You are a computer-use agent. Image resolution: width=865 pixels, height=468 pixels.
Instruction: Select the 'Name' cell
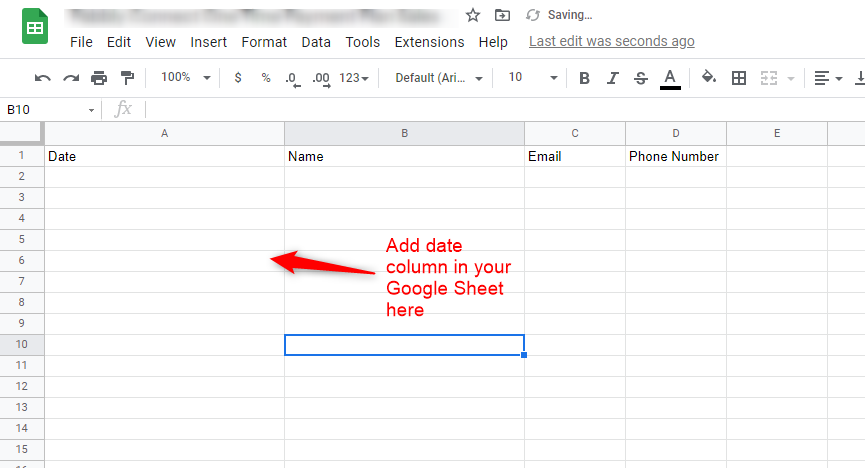tap(404, 156)
